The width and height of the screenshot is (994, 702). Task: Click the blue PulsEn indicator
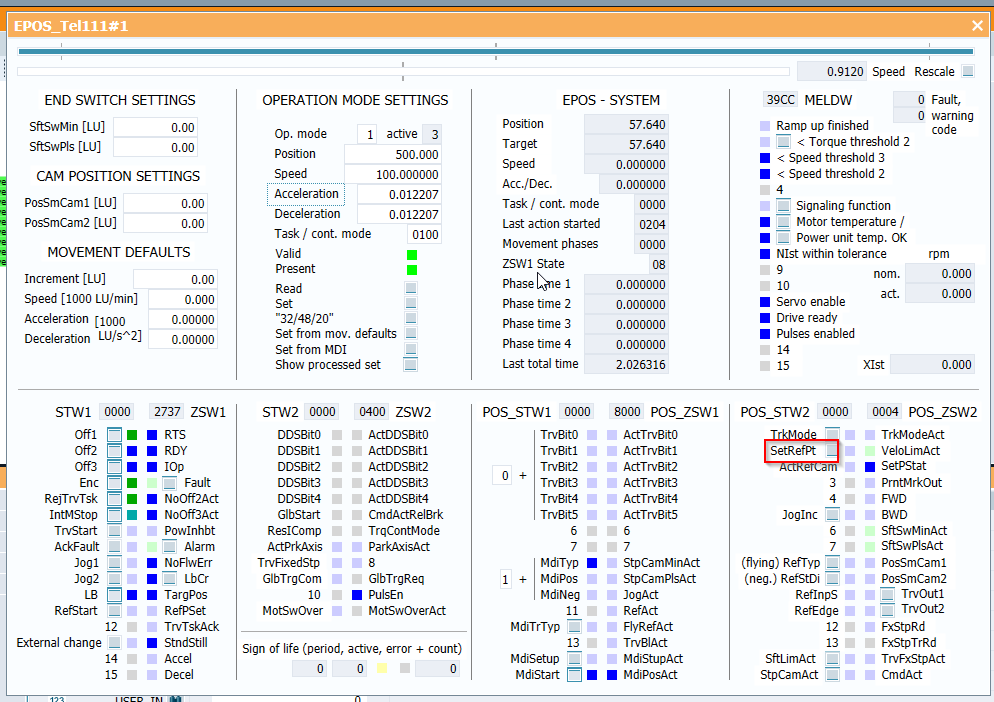357,595
